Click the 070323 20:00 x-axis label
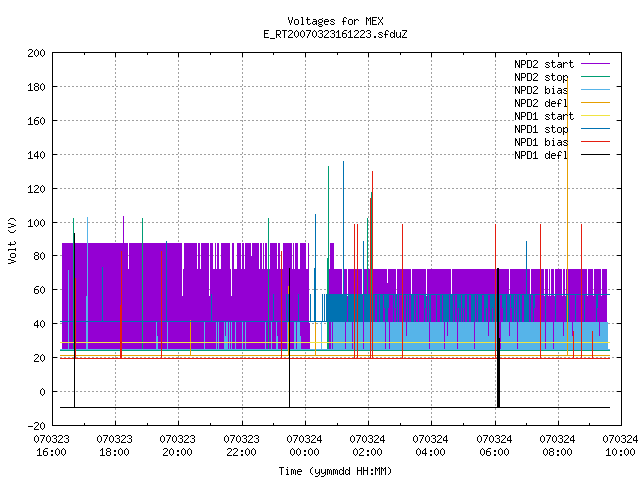The width and height of the screenshot is (640, 480). [178, 446]
